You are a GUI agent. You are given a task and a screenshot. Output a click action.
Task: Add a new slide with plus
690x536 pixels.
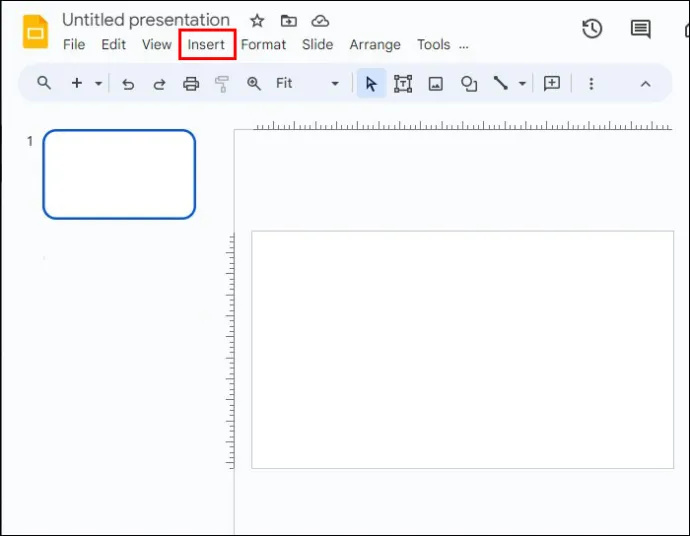(x=77, y=83)
